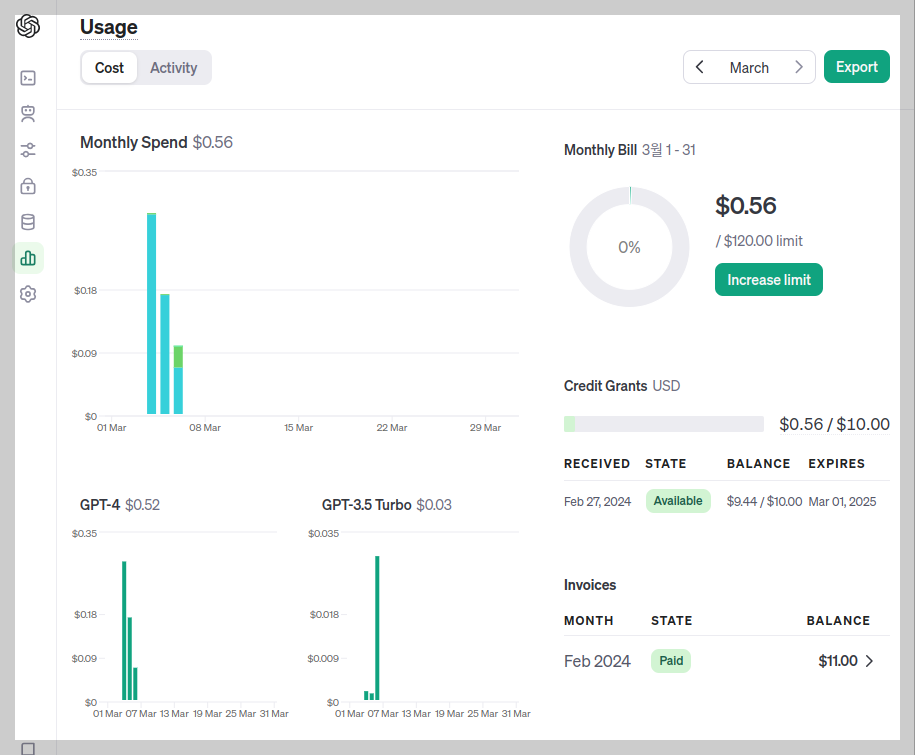Click the $0.56 / $10.00 credit total
The width and height of the screenshot is (915, 755).
pos(834,424)
